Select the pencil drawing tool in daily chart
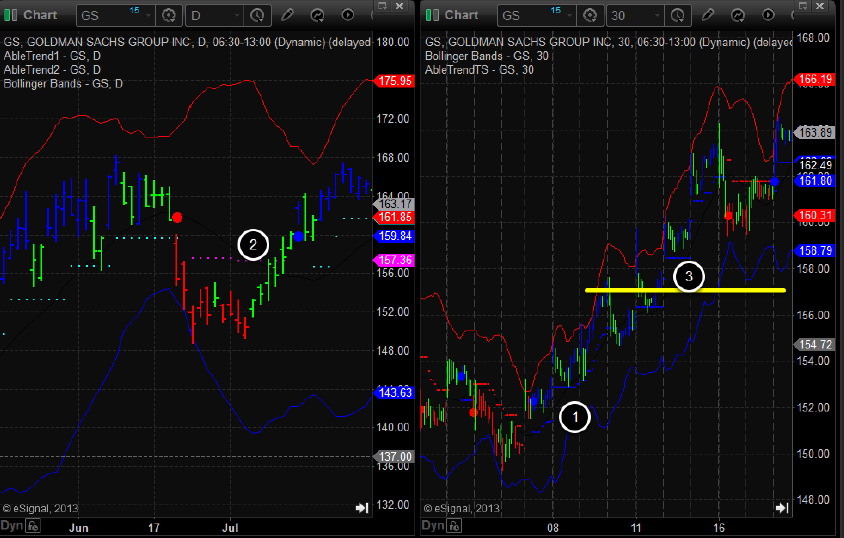This screenshot has height=538, width=844. coord(287,15)
